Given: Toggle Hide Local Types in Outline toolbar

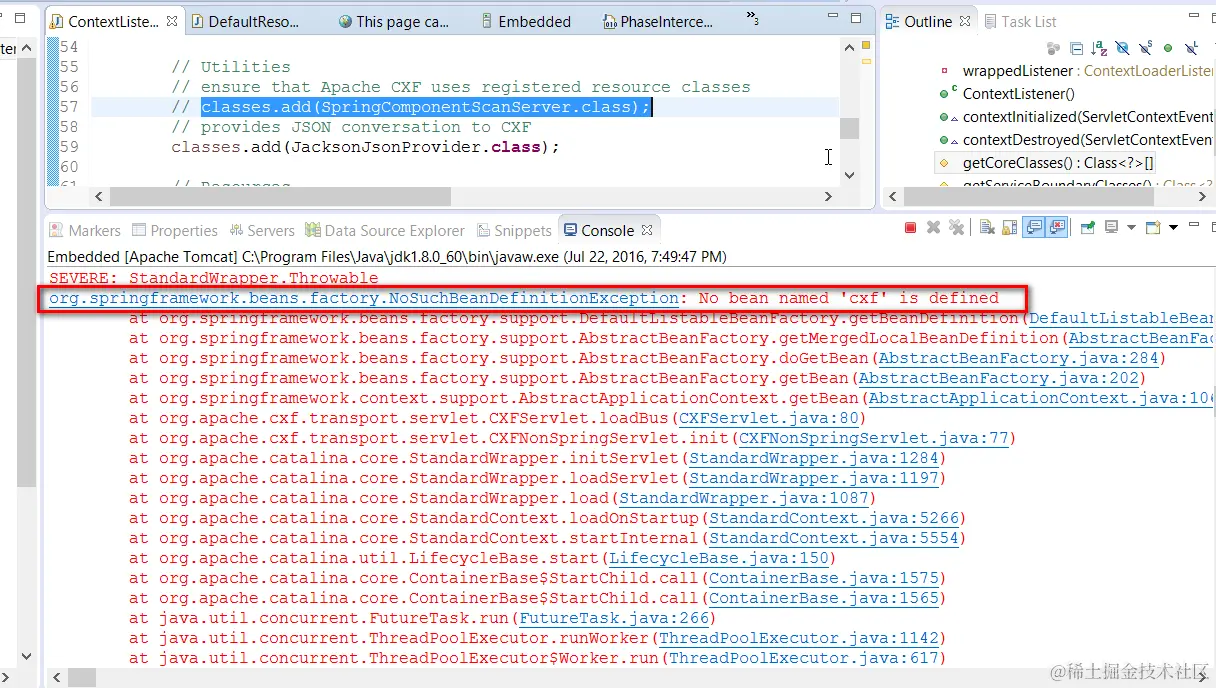Looking at the screenshot, I should (x=1191, y=48).
